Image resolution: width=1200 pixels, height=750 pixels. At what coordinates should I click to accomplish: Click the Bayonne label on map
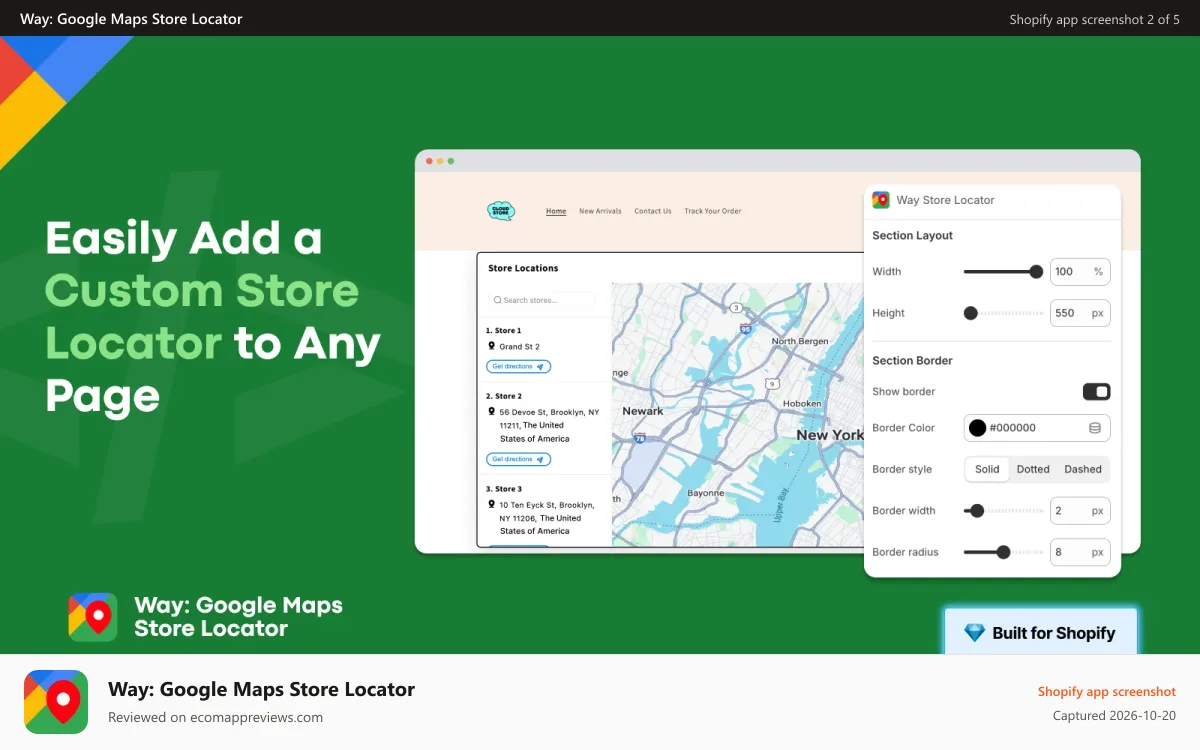(x=706, y=494)
